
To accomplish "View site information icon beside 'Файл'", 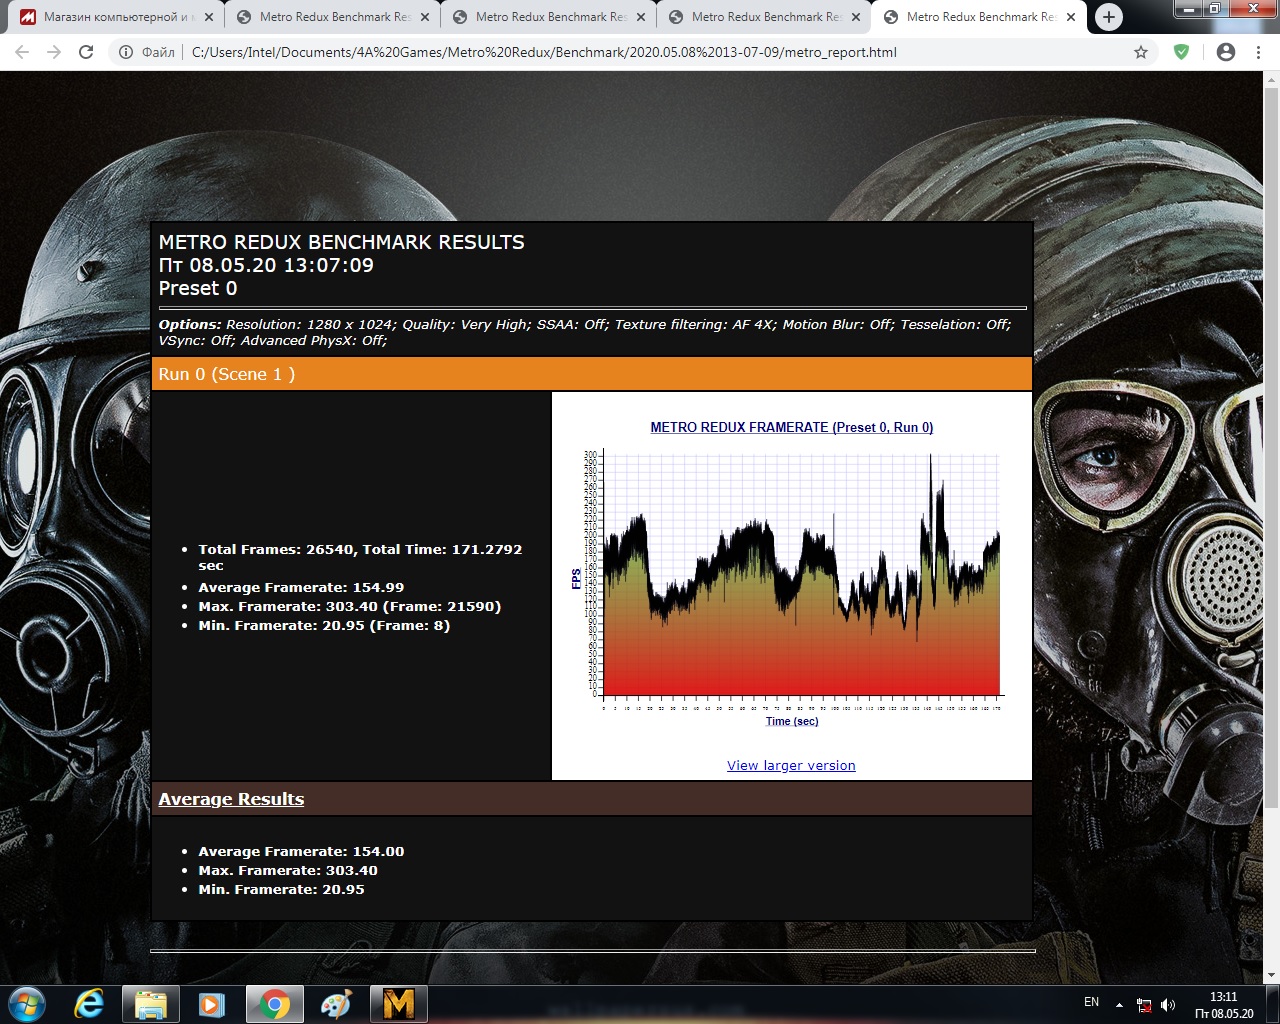I will (x=126, y=52).
